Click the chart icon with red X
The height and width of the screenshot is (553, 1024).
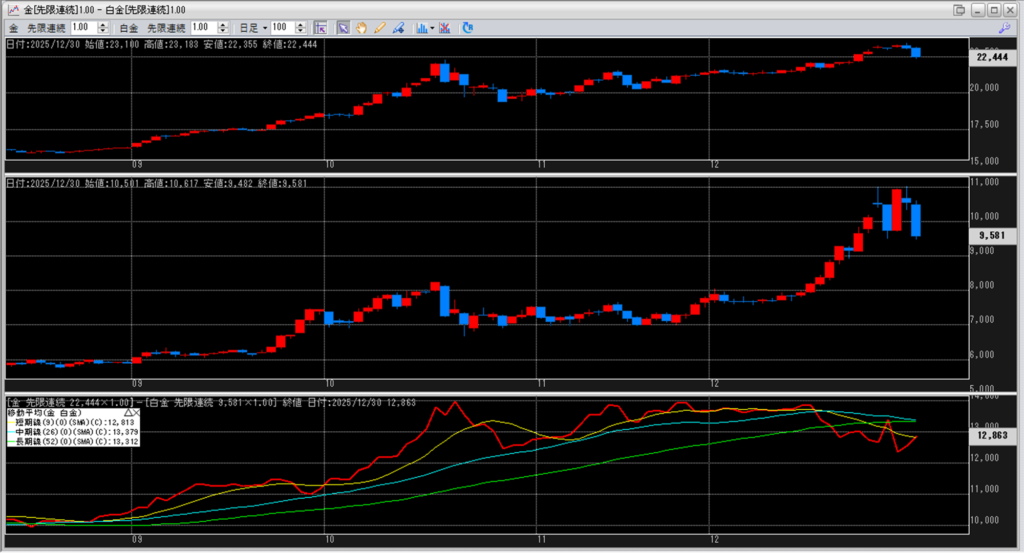tap(443, 27)
